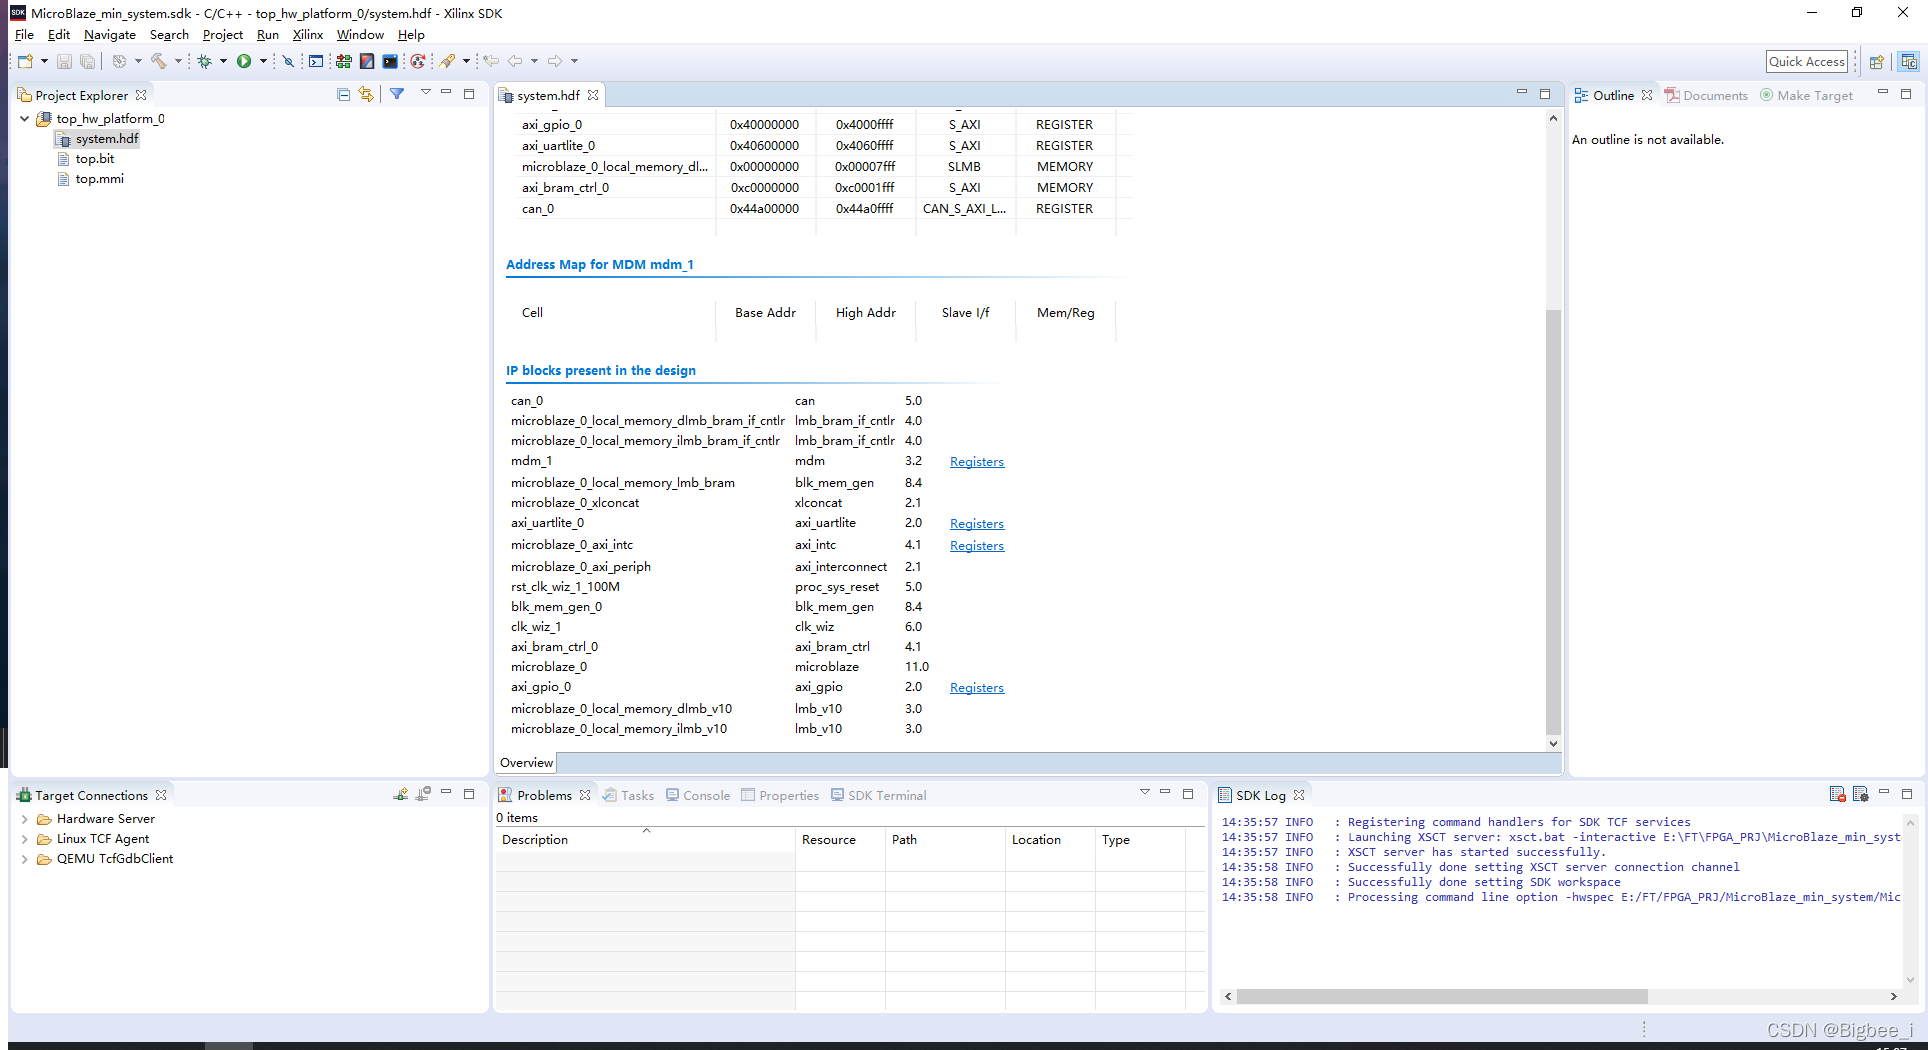Expand the QEMU TcfGdbClient node

[x=25, y=858]
